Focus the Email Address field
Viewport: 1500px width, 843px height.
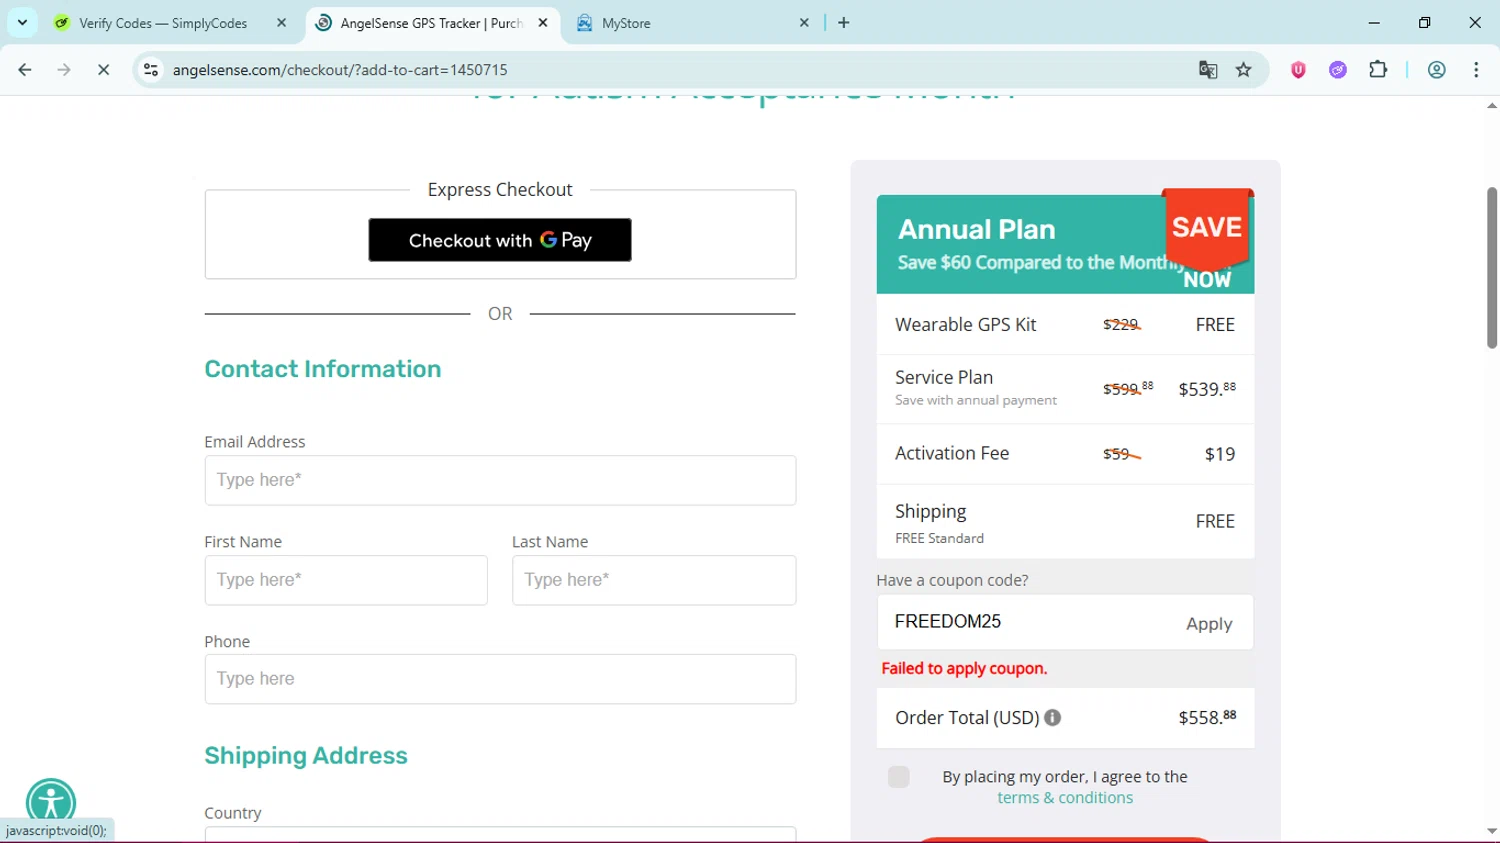tap(500, 480)
